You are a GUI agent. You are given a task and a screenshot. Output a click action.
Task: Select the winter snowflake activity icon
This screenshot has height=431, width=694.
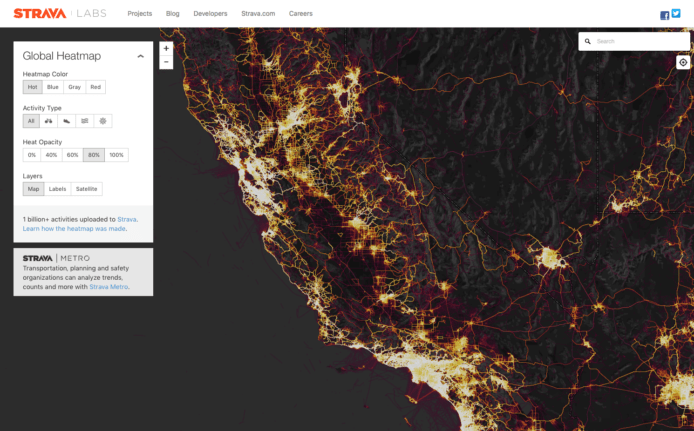pyautogui.click(x=103, y=121)
